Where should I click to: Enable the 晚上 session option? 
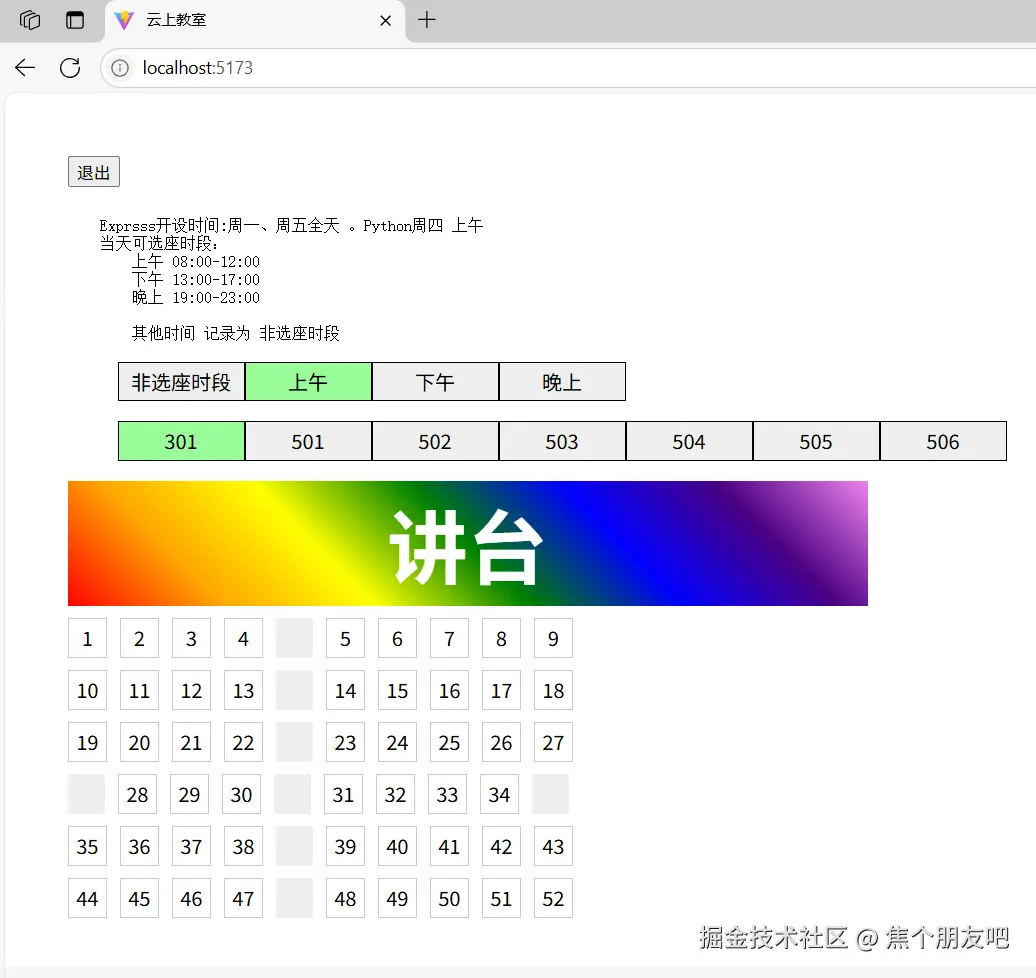coord(561,381)
